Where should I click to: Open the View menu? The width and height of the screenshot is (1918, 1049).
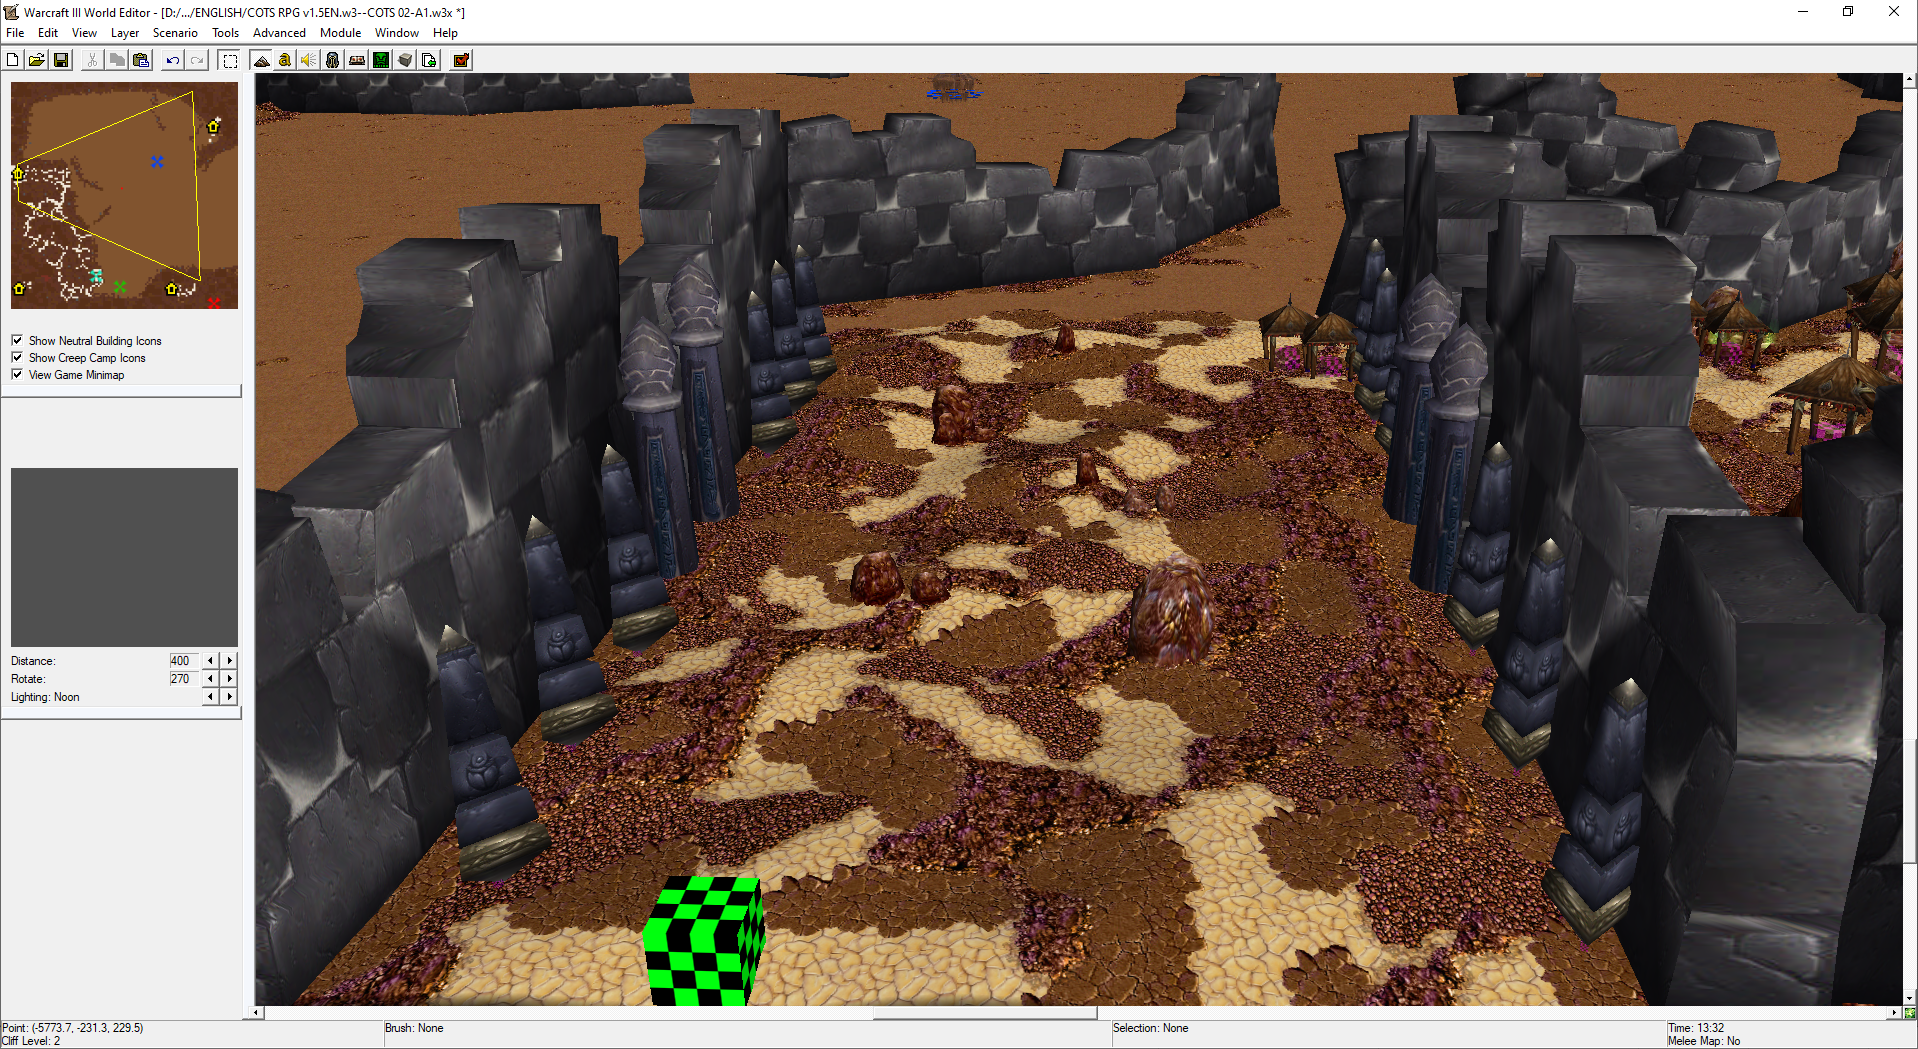pos(84,33)
